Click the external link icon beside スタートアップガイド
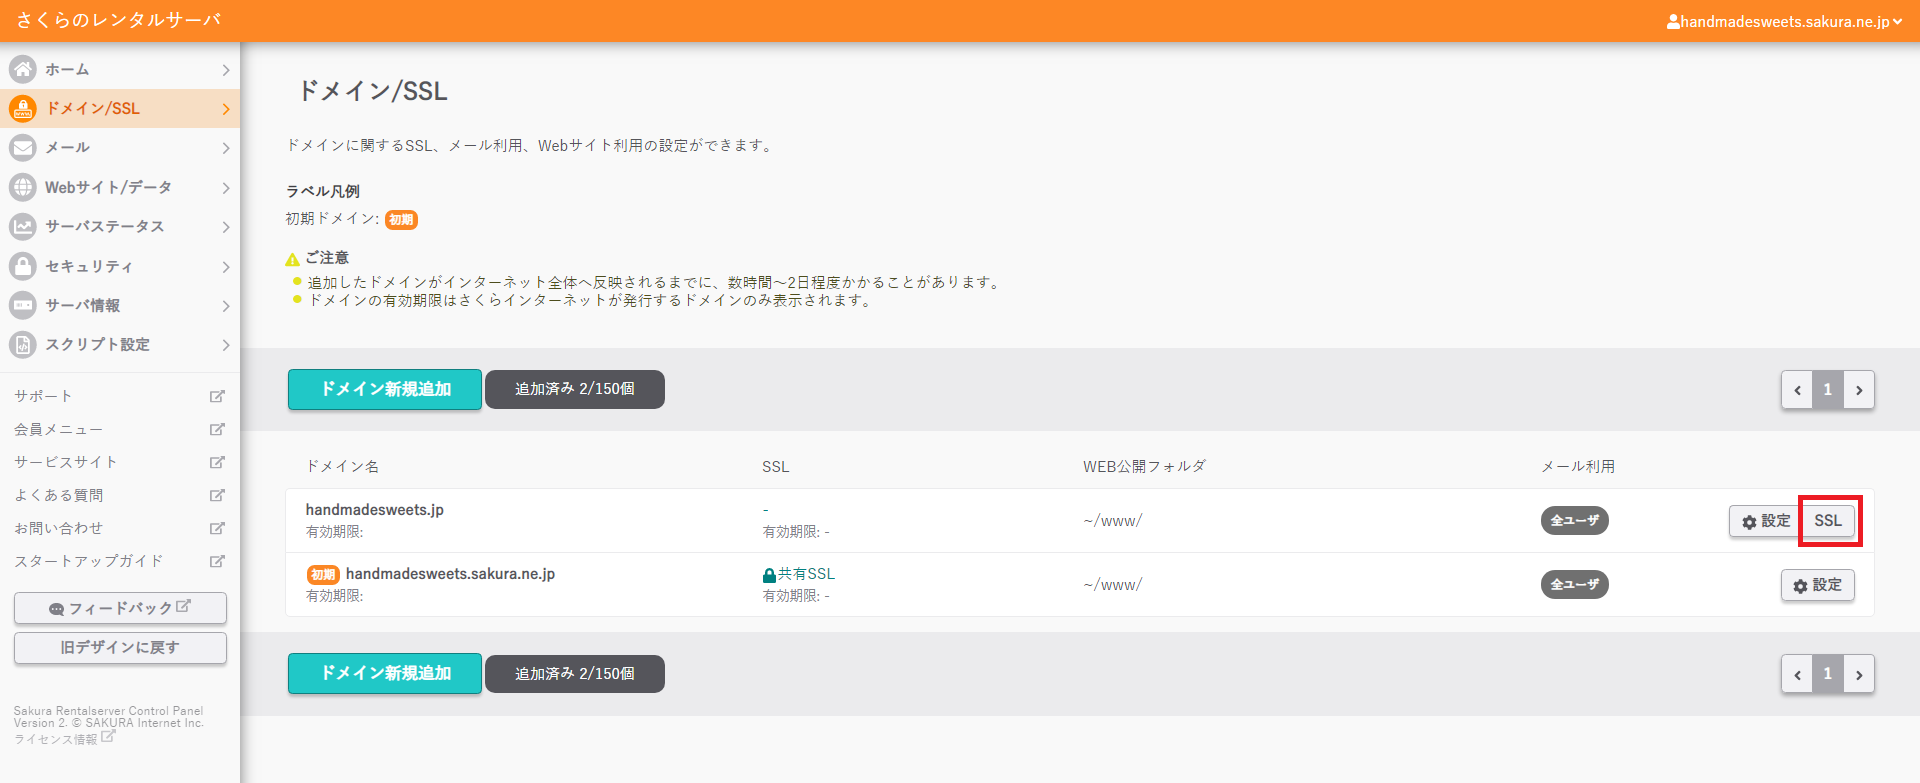 coord(217,561)
